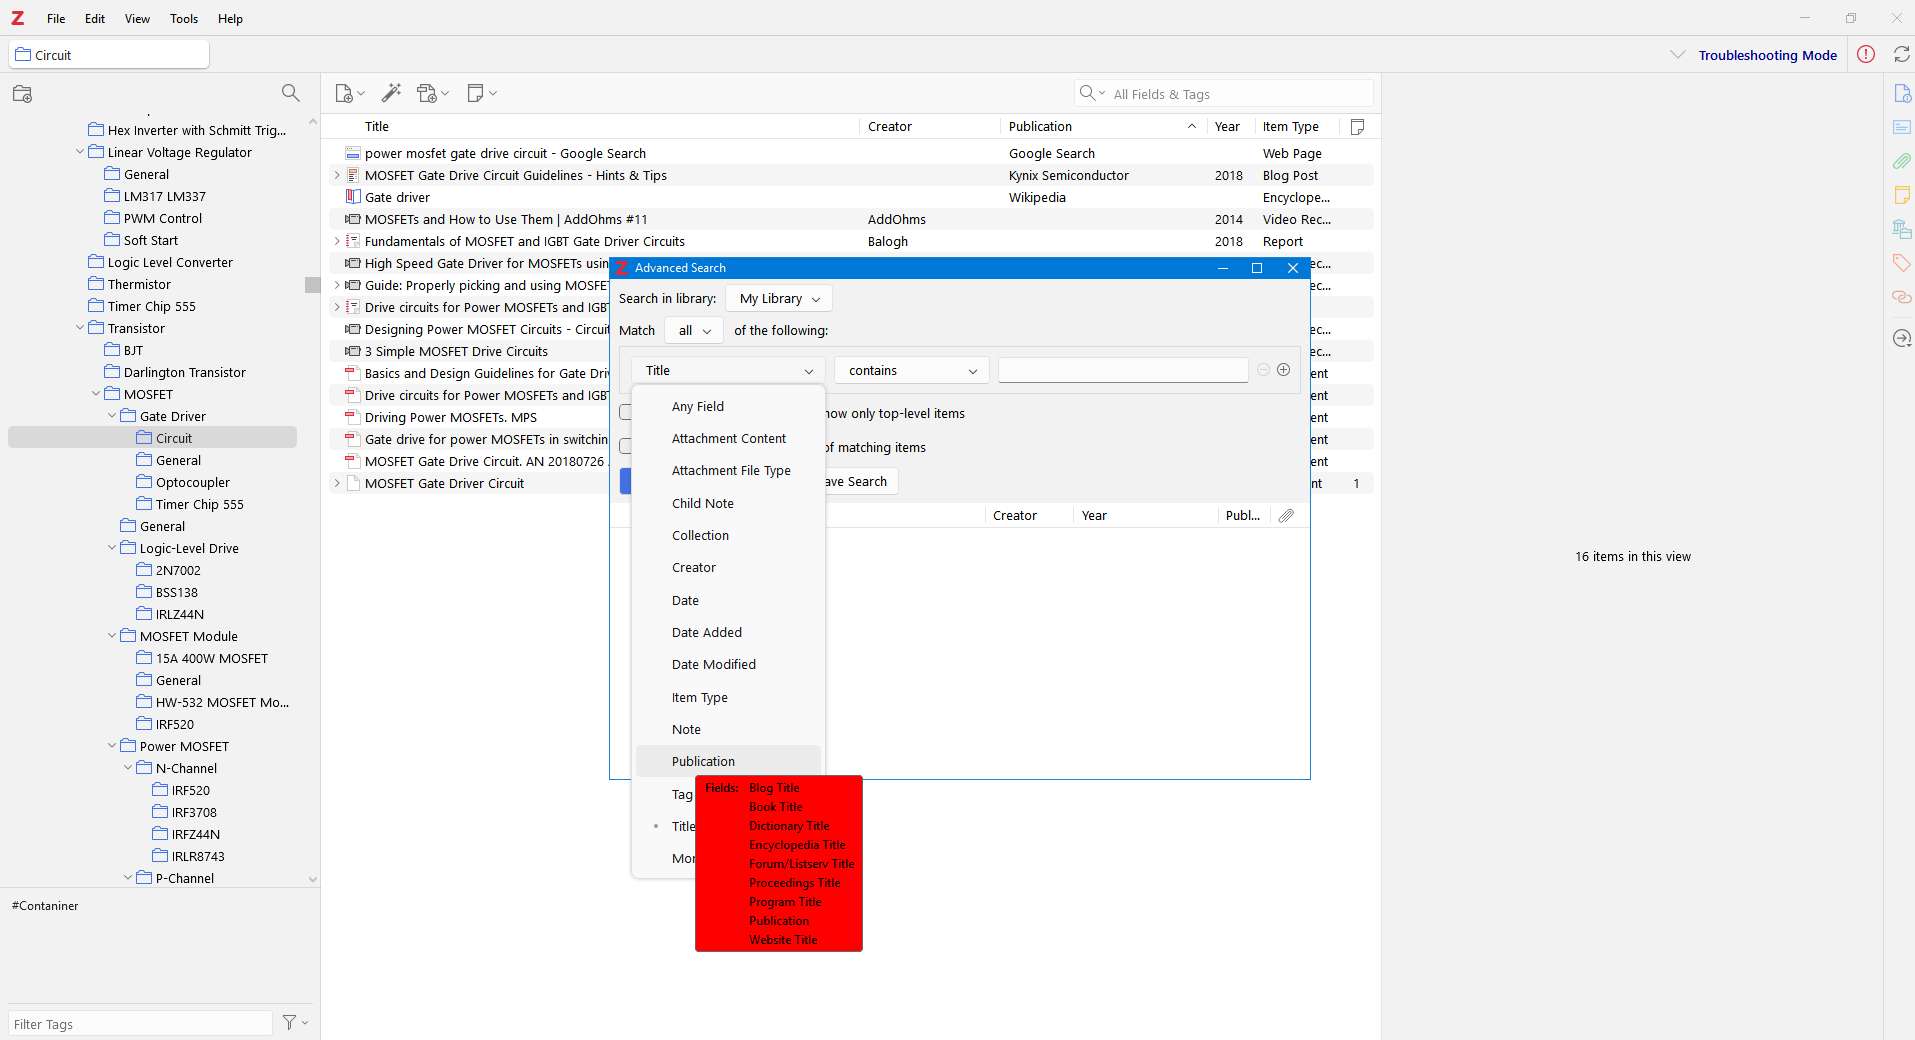Open the Attachments paperclip icon in side nav
1915x1040 pixels.
coord(1901,161)
